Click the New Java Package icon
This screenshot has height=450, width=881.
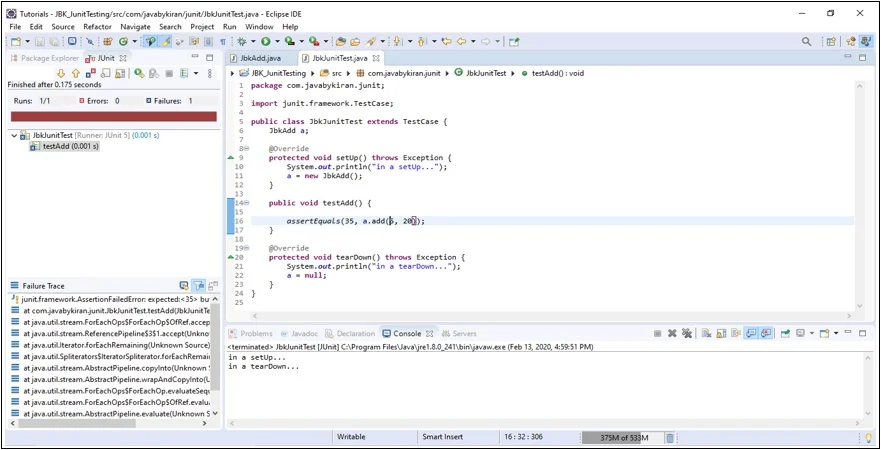click(107, 42)
